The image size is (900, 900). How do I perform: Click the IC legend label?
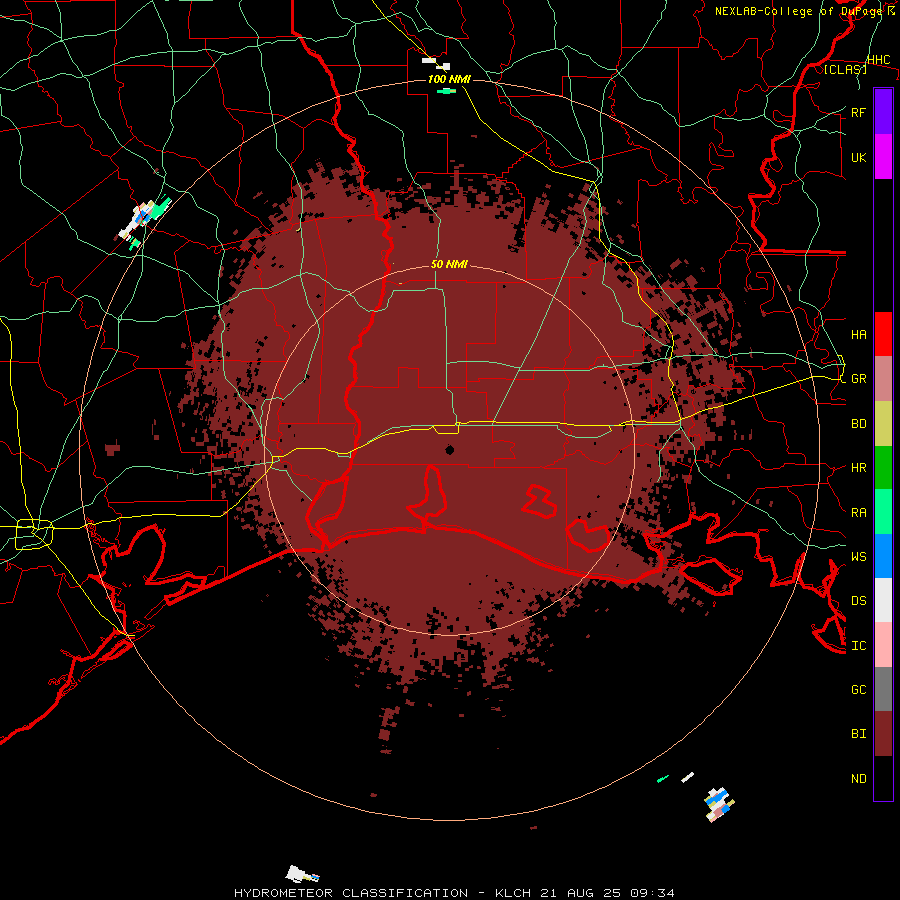859,646
